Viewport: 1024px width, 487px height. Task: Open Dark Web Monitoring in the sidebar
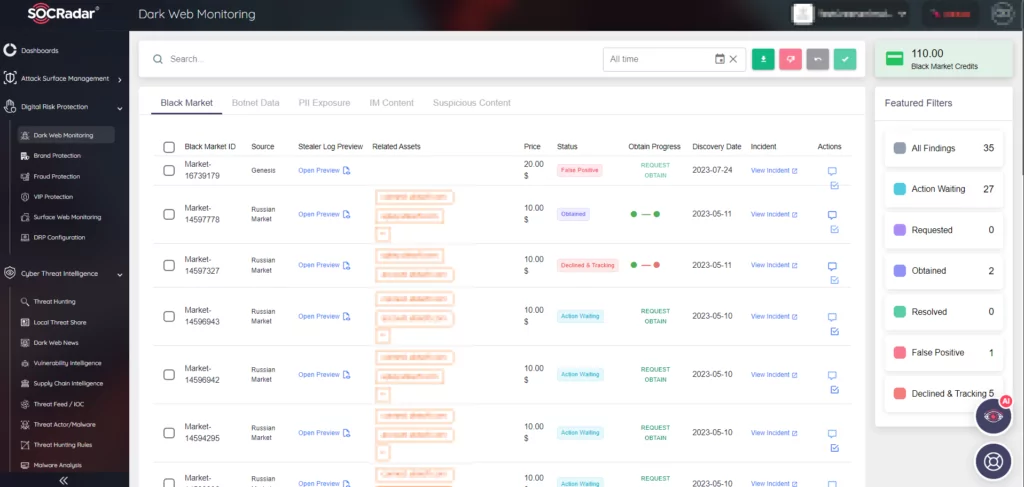coord(64,135)
